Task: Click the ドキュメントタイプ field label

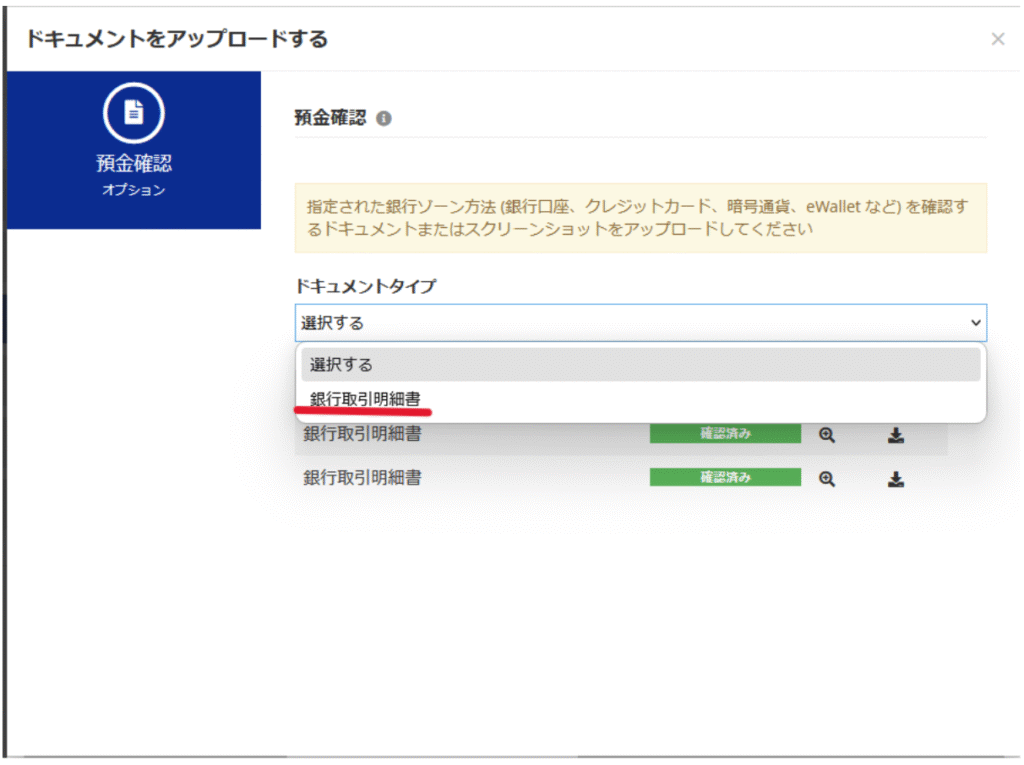Action: 365,287
